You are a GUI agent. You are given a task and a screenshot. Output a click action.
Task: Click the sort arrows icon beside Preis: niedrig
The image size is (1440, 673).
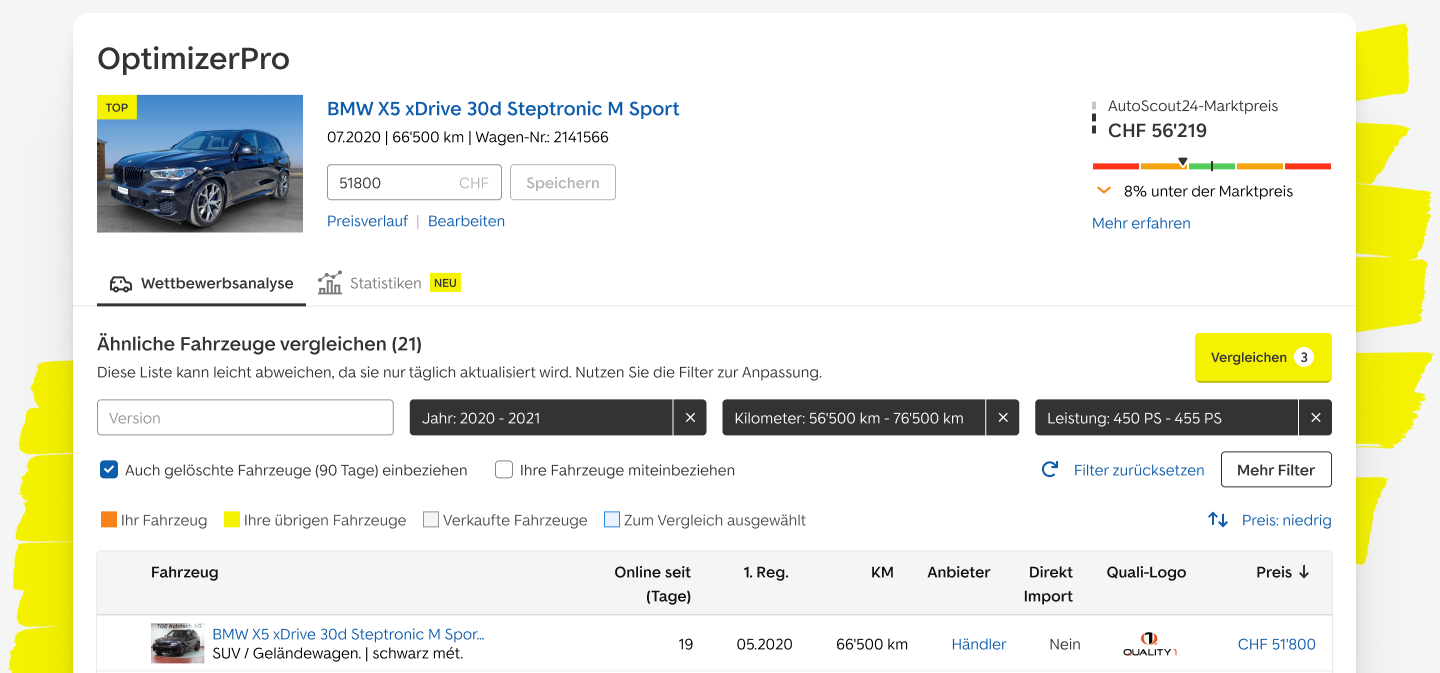(1218, 520)
